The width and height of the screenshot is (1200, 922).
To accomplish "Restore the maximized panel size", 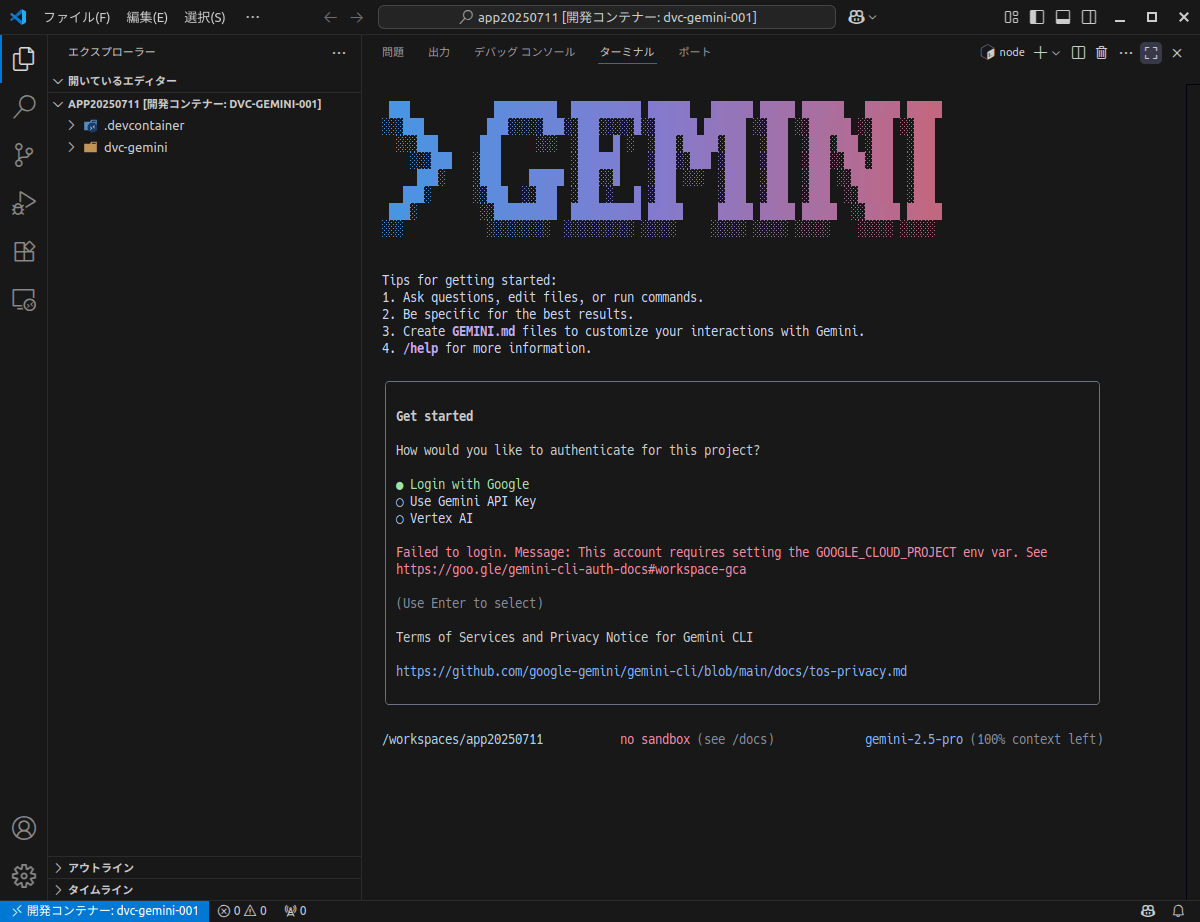I will point(1151,52).
